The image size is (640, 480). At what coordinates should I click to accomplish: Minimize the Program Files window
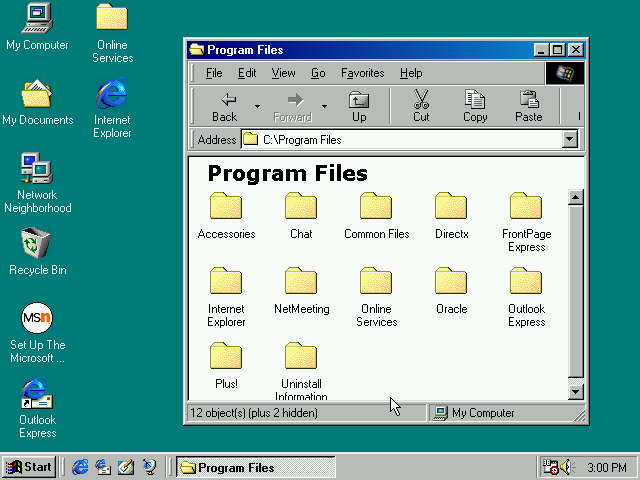[541, 50]
